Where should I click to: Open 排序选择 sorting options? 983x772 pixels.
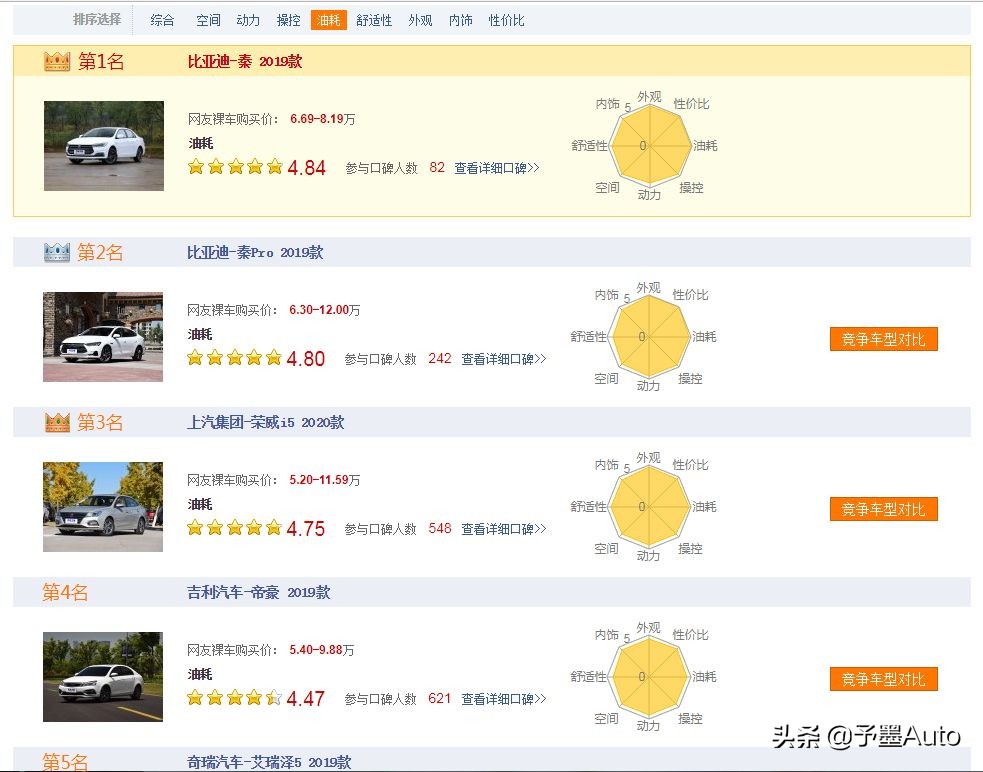coord(97,17)
